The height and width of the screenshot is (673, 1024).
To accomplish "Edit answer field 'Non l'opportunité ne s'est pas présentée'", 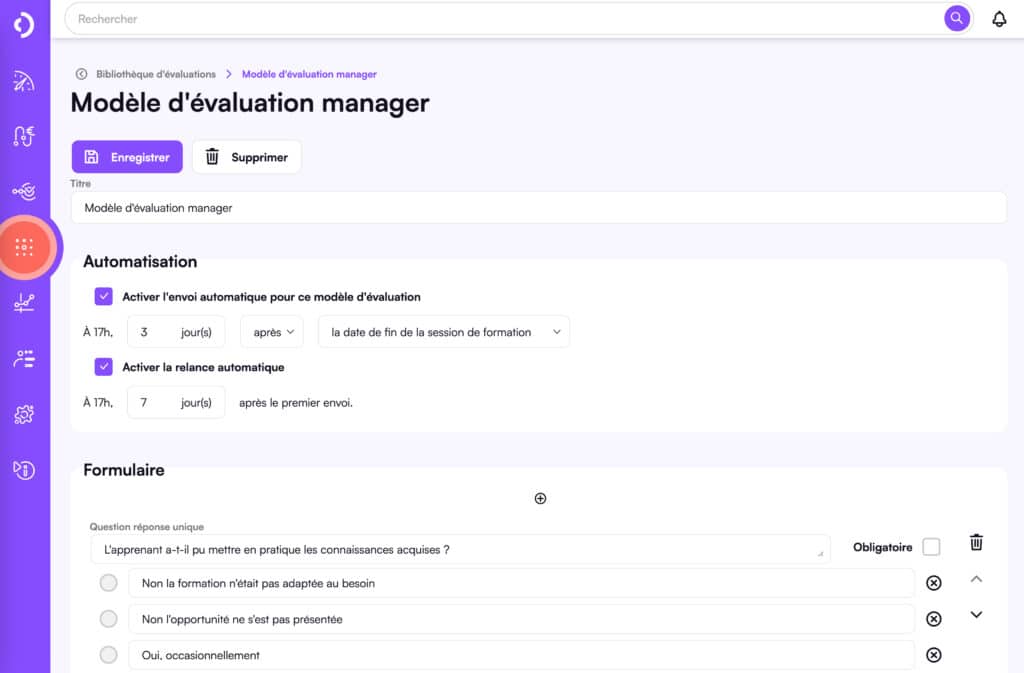I will (521, 619).
